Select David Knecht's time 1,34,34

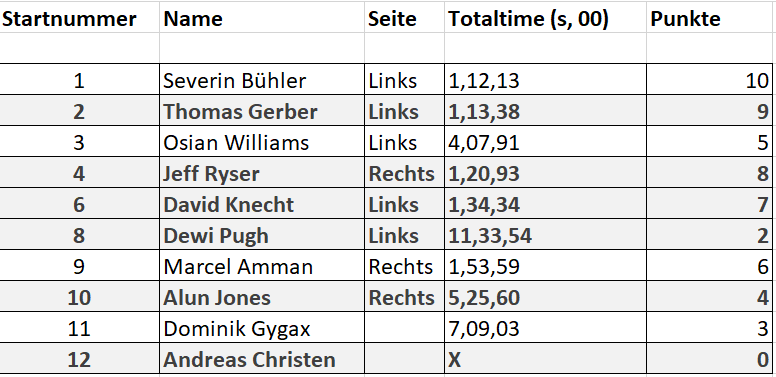(x=545, y=203)
